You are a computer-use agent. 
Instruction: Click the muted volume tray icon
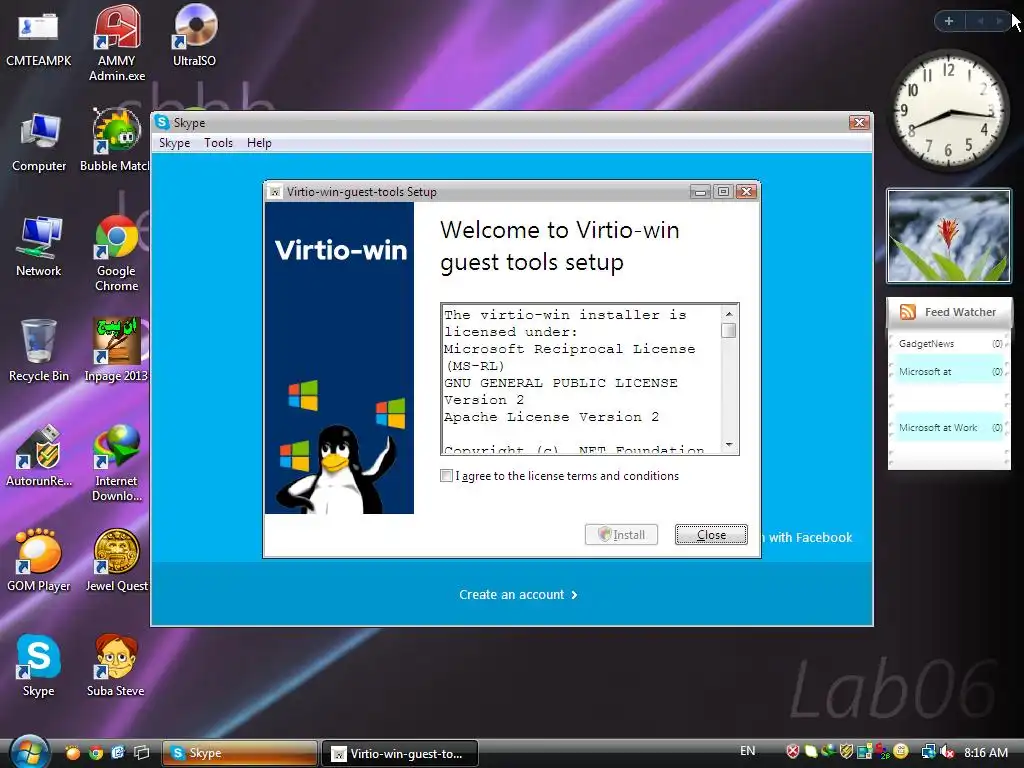pyautogui.click(x=947, y=752)
